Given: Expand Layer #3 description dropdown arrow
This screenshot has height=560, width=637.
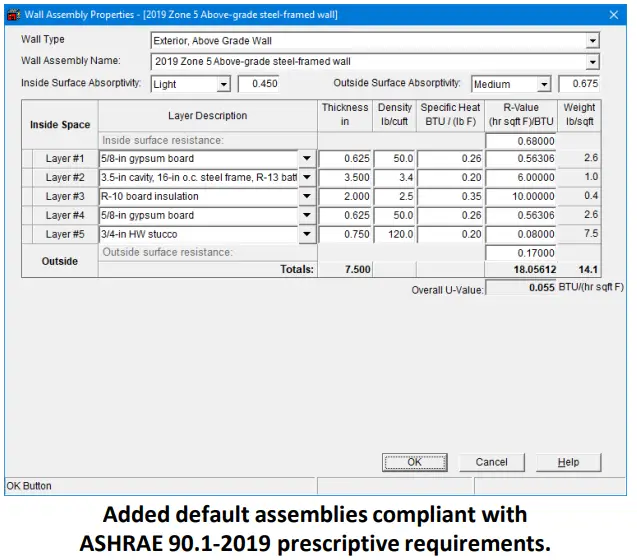Looking at the screenshot, I should point(307,196).
